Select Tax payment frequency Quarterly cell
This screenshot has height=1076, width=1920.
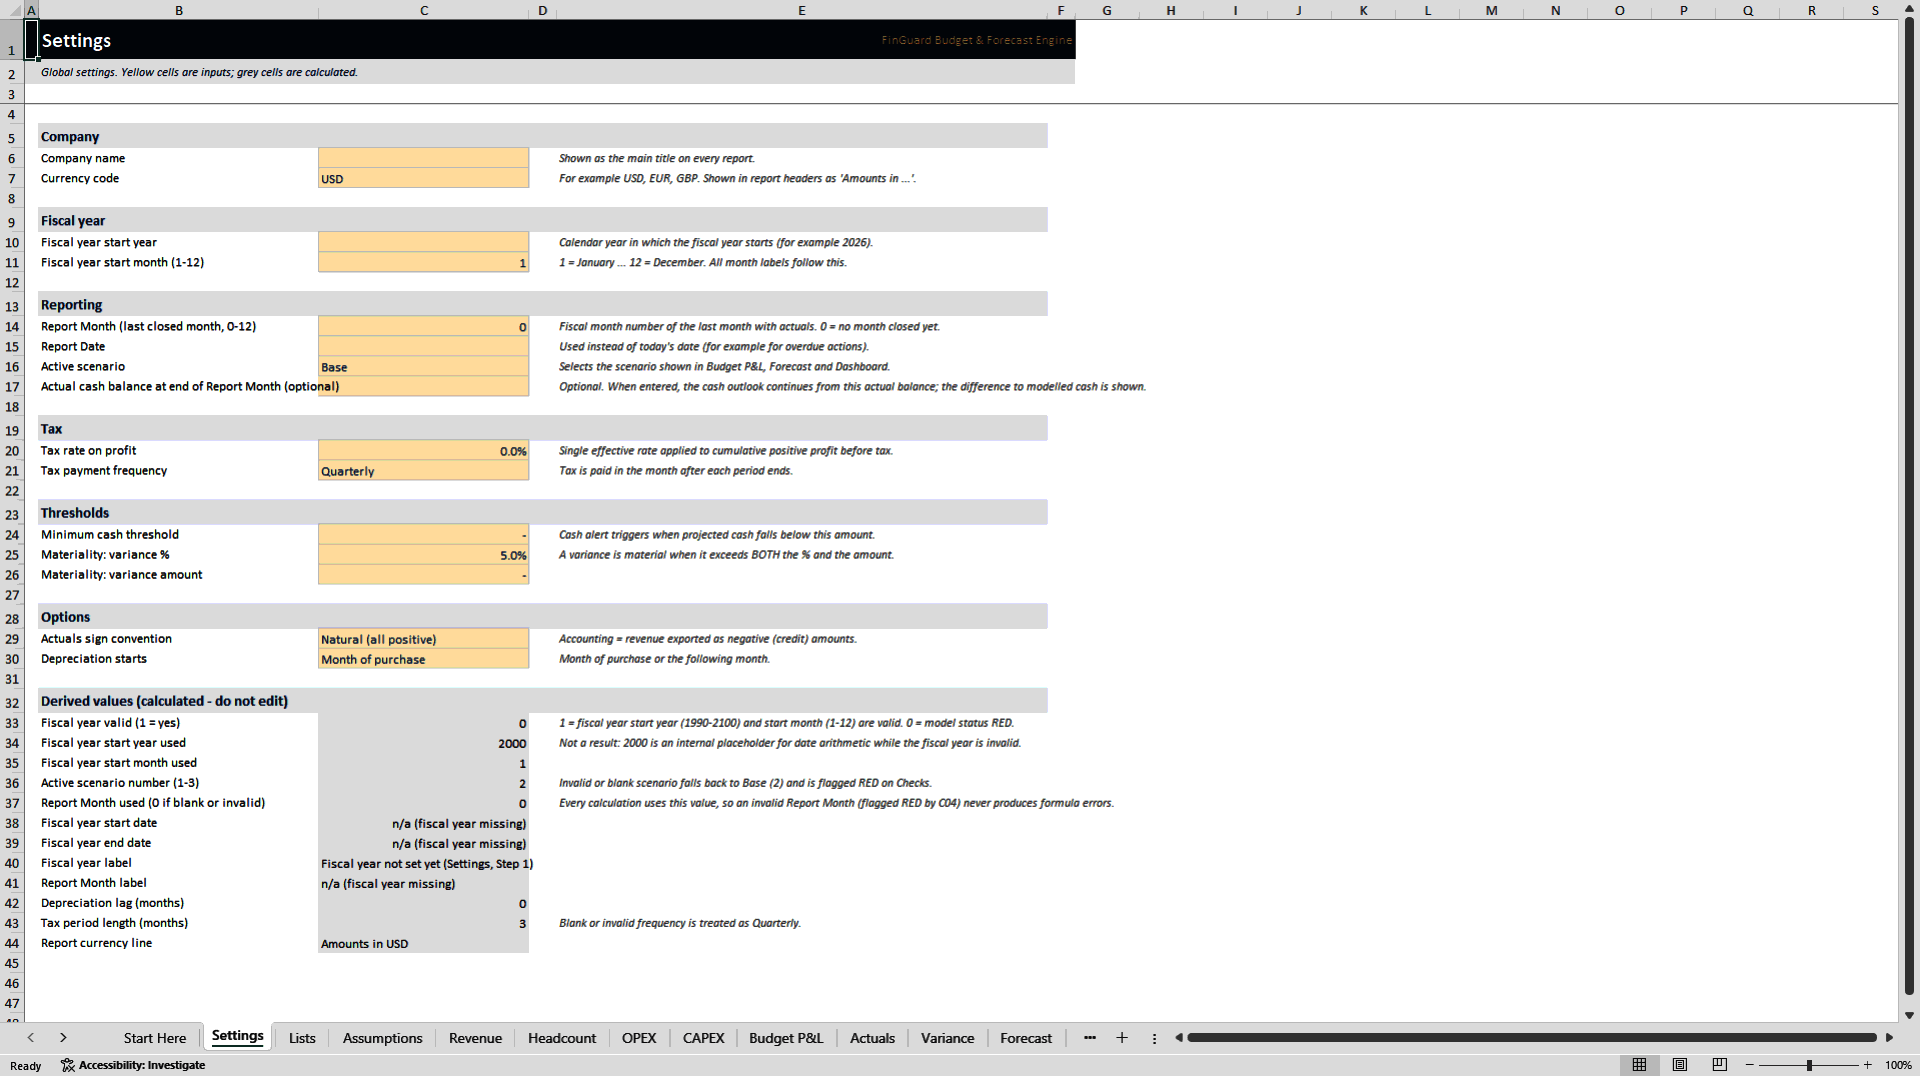[x=423, y=470]
